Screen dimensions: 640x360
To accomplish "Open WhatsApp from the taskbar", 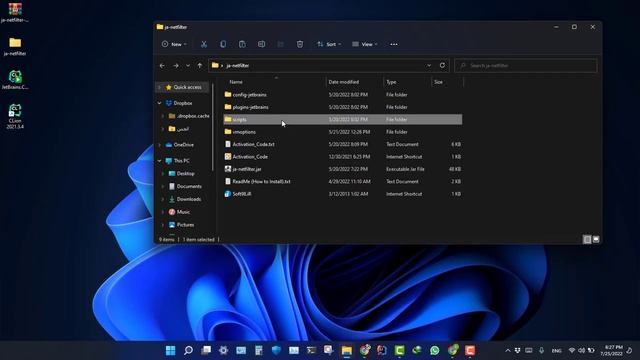I will tap(435, 350).
